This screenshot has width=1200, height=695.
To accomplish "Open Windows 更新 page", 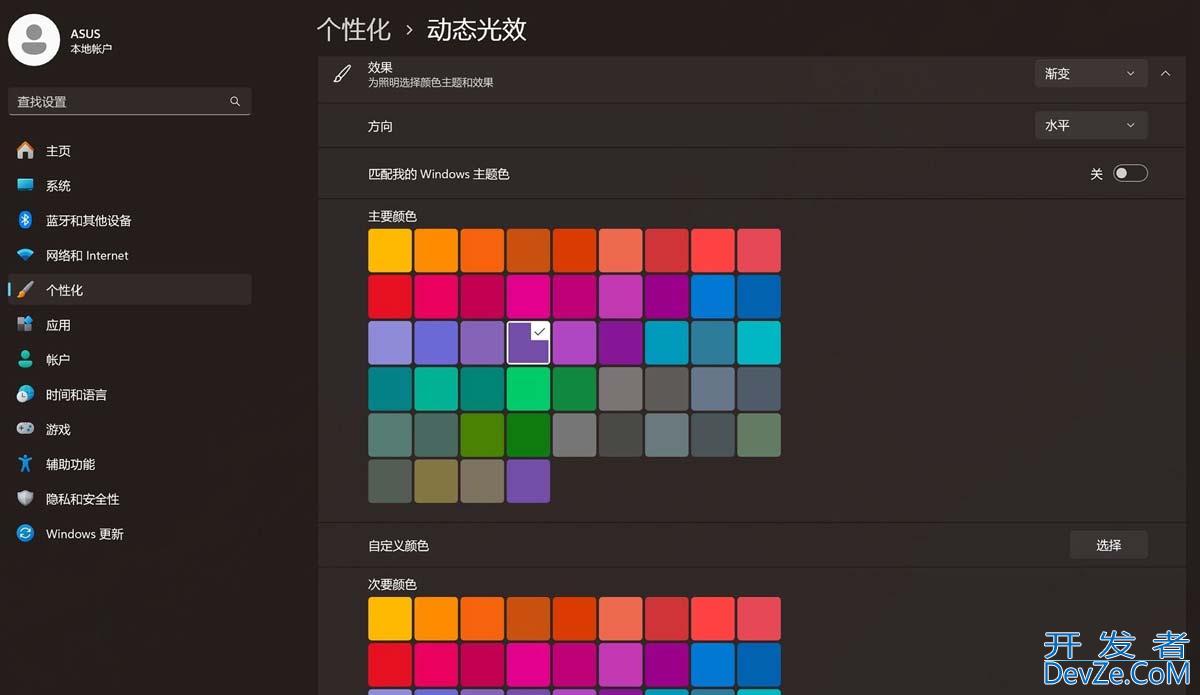I will 129,533.
